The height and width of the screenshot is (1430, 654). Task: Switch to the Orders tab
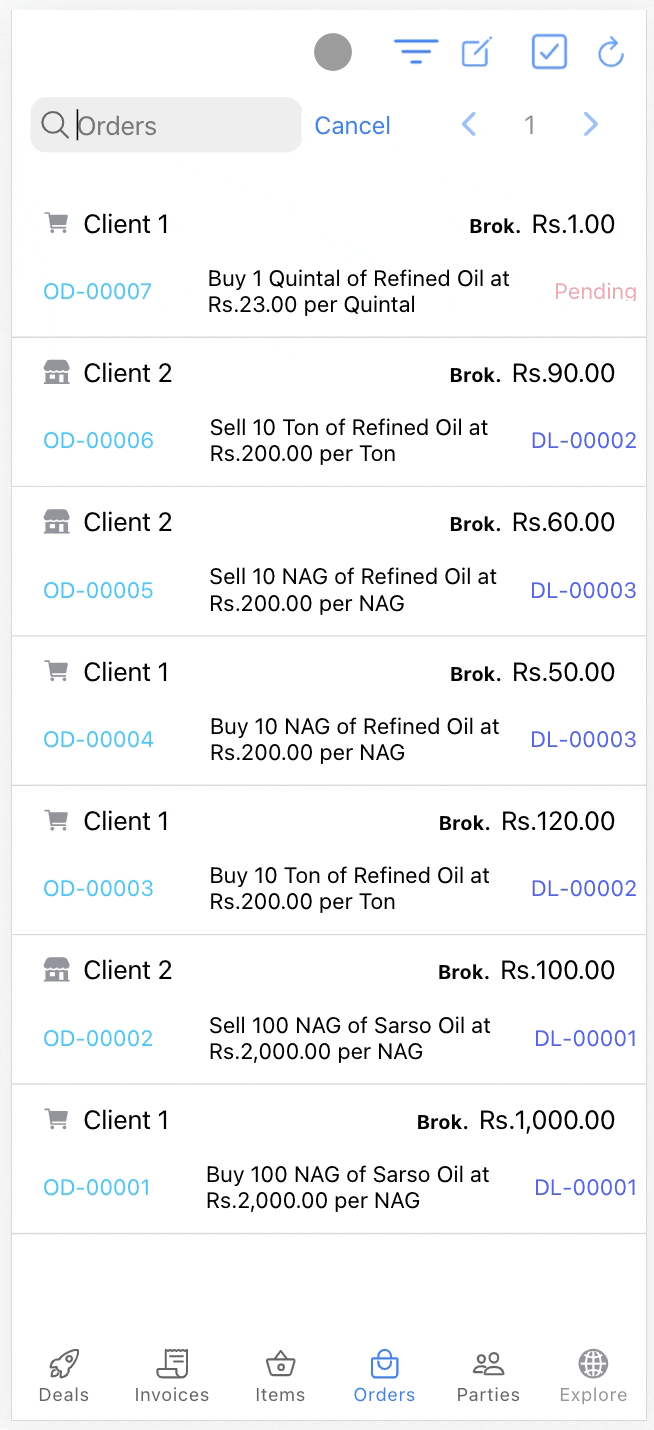[384, 1375]
